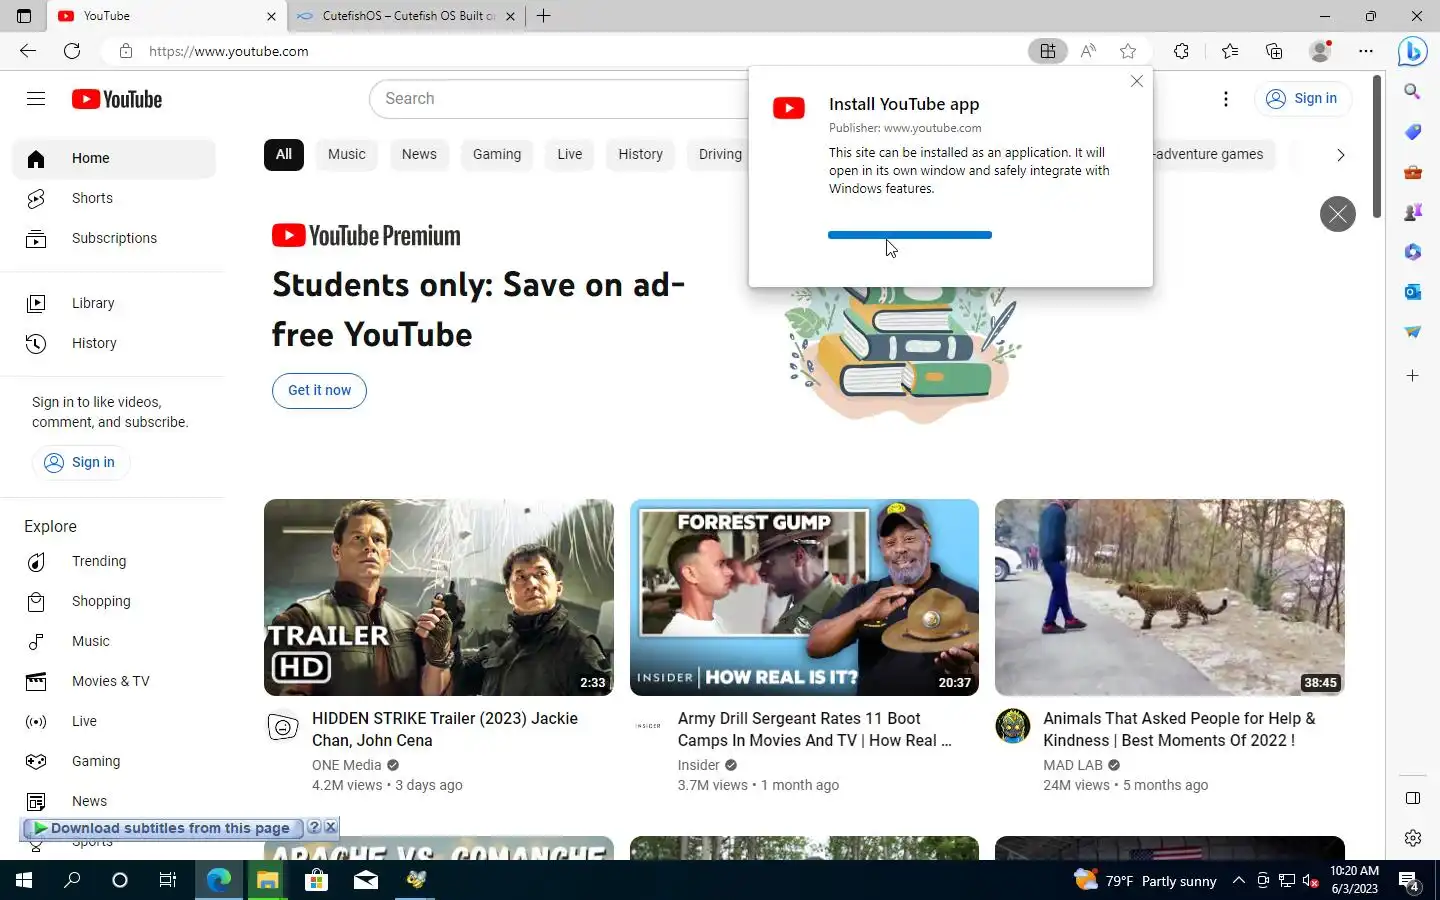View site information lock icon
This screenshot has width=1440, height=900.
coord(126,51)
